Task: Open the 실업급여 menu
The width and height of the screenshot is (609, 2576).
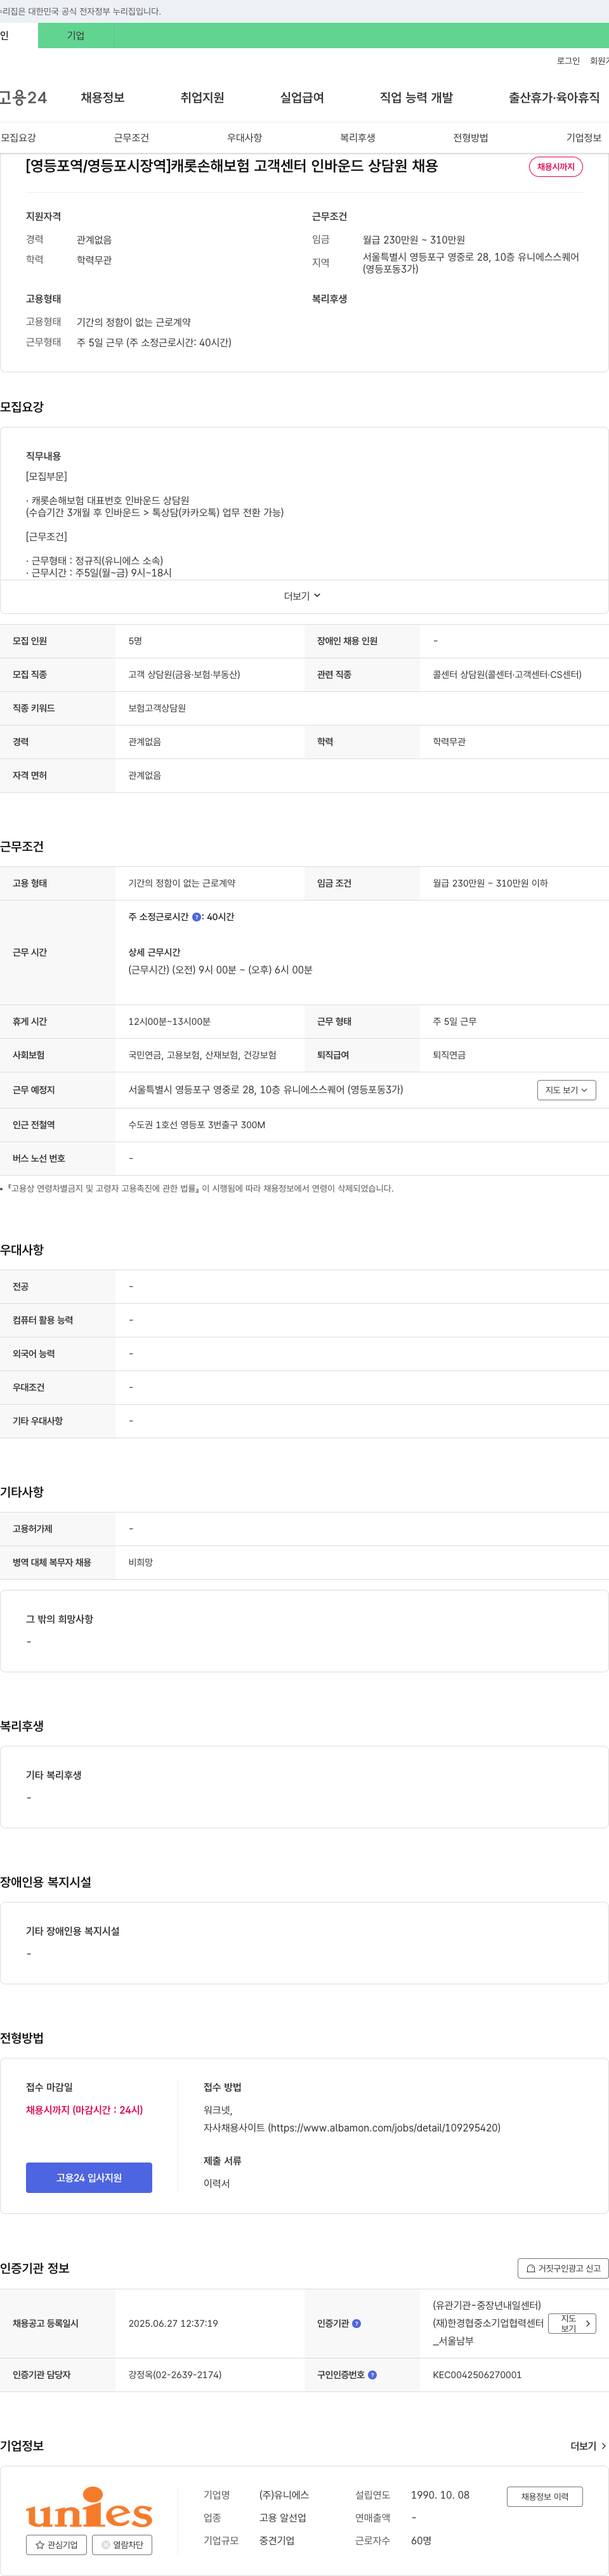Action: coord(302,97)
